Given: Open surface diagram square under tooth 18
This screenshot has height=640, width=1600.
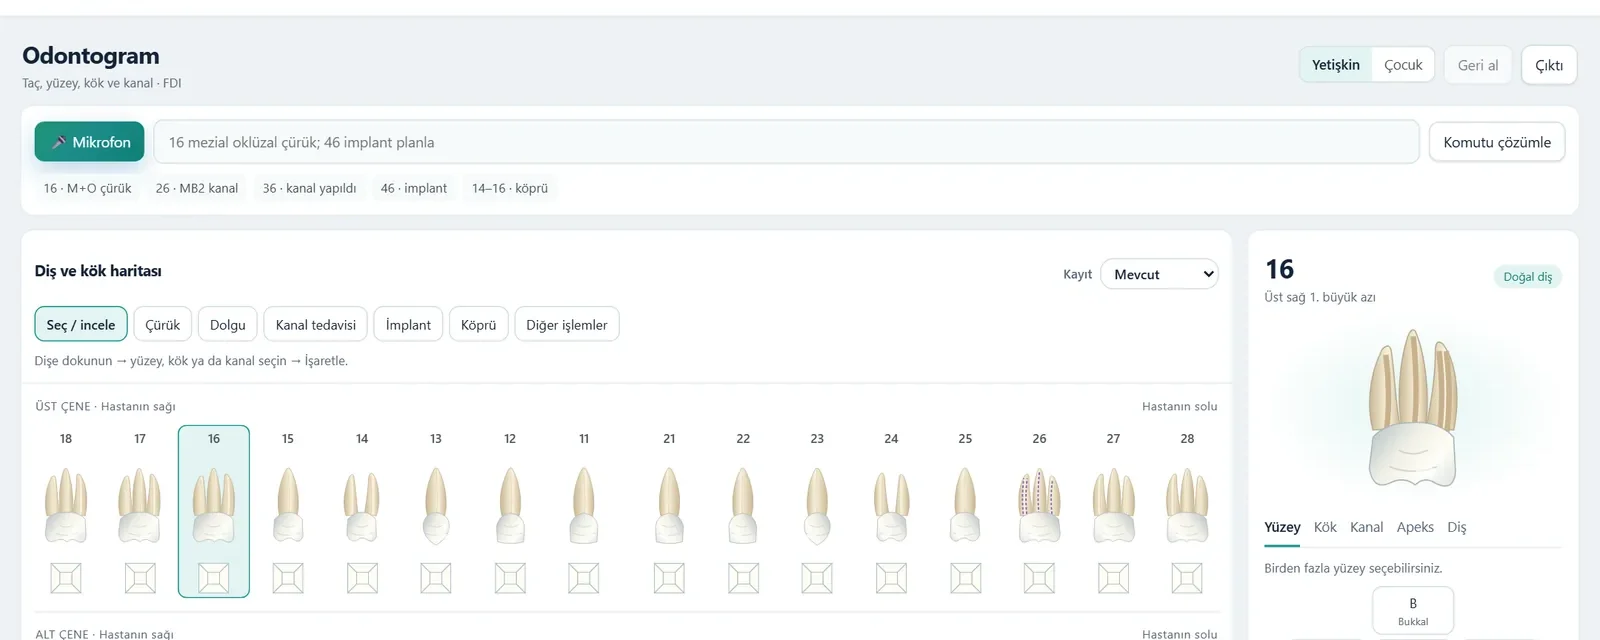Looking at the screenshot, I should pyautogui.click(x=66, y=578).
